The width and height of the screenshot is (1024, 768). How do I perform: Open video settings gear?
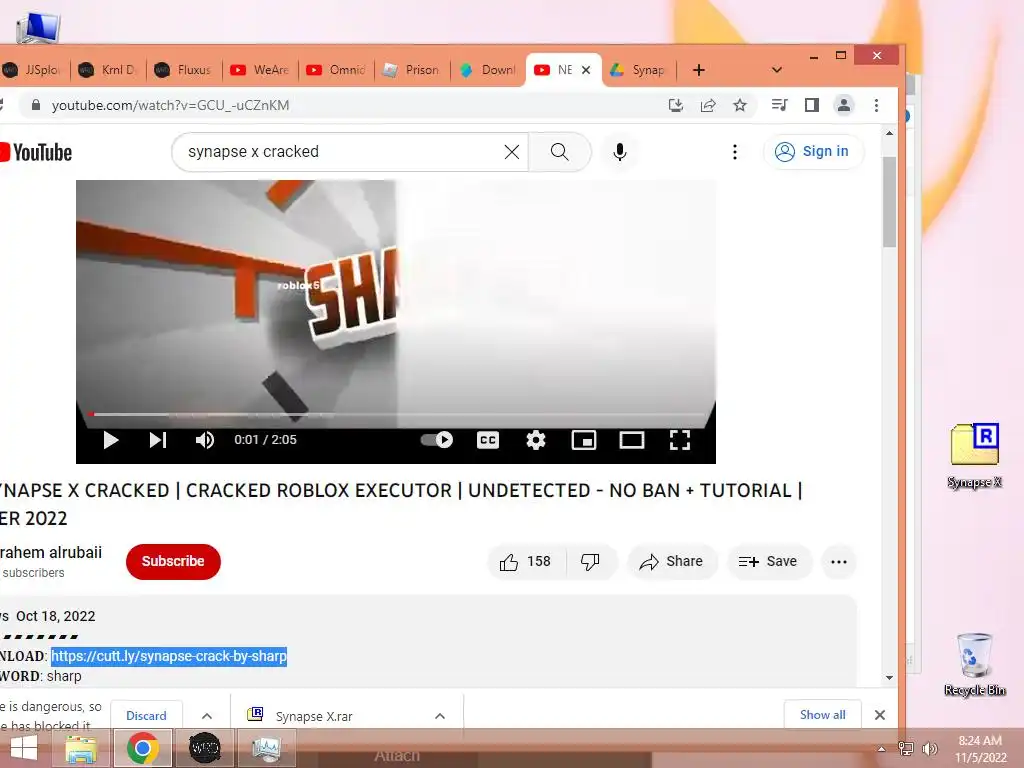pyautogui.click(x=536, y=440)
